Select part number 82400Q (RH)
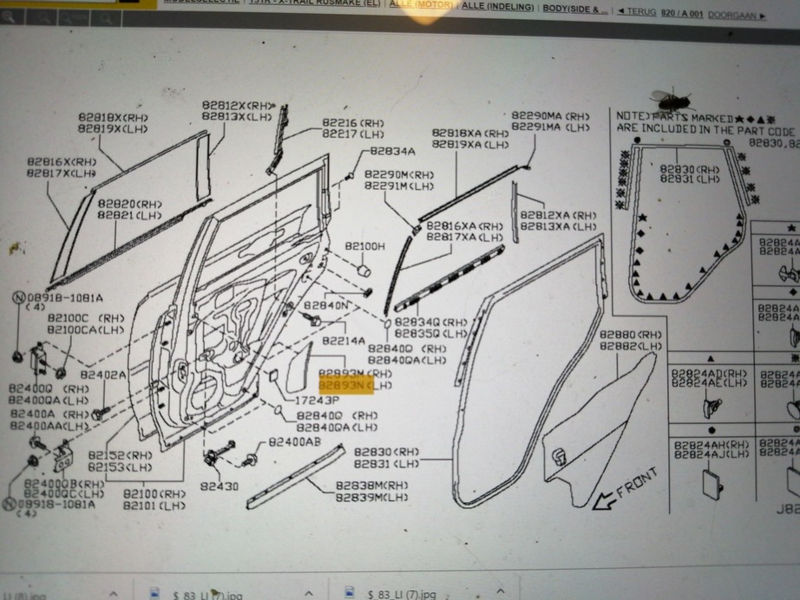The height and width of the screenshot is (600, 800). [x=49, y=389]
